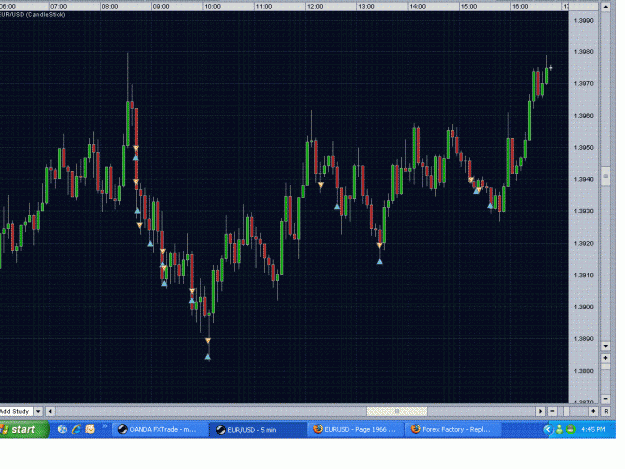
Task: Click the 14:00 time axis label
Action: [417, 6]
